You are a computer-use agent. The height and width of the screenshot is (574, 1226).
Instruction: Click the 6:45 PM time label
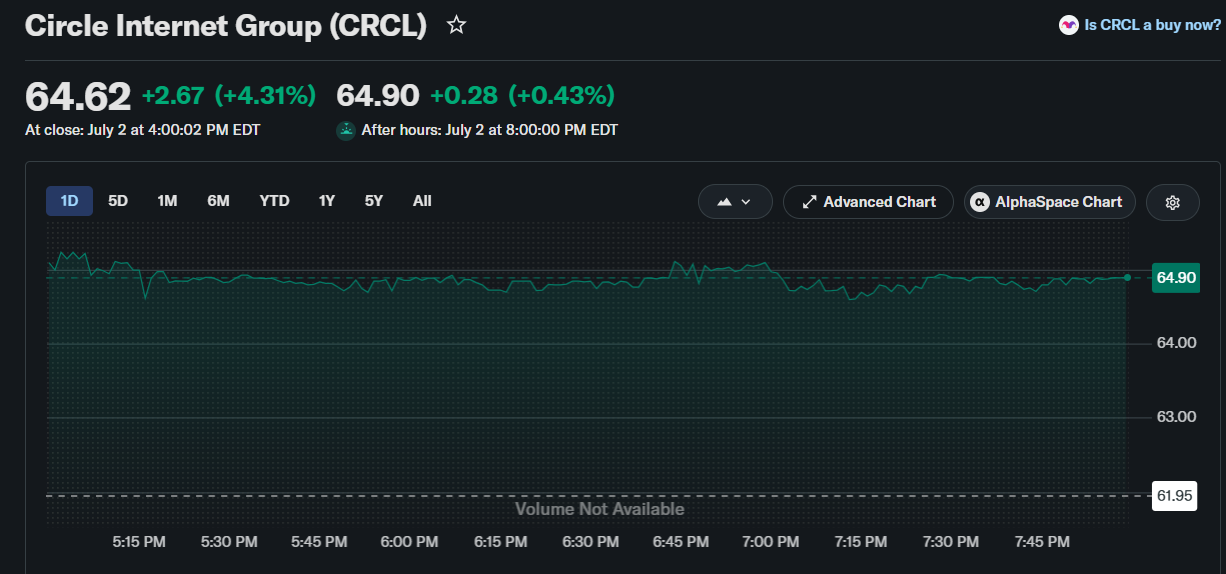(x=680, y=542)
